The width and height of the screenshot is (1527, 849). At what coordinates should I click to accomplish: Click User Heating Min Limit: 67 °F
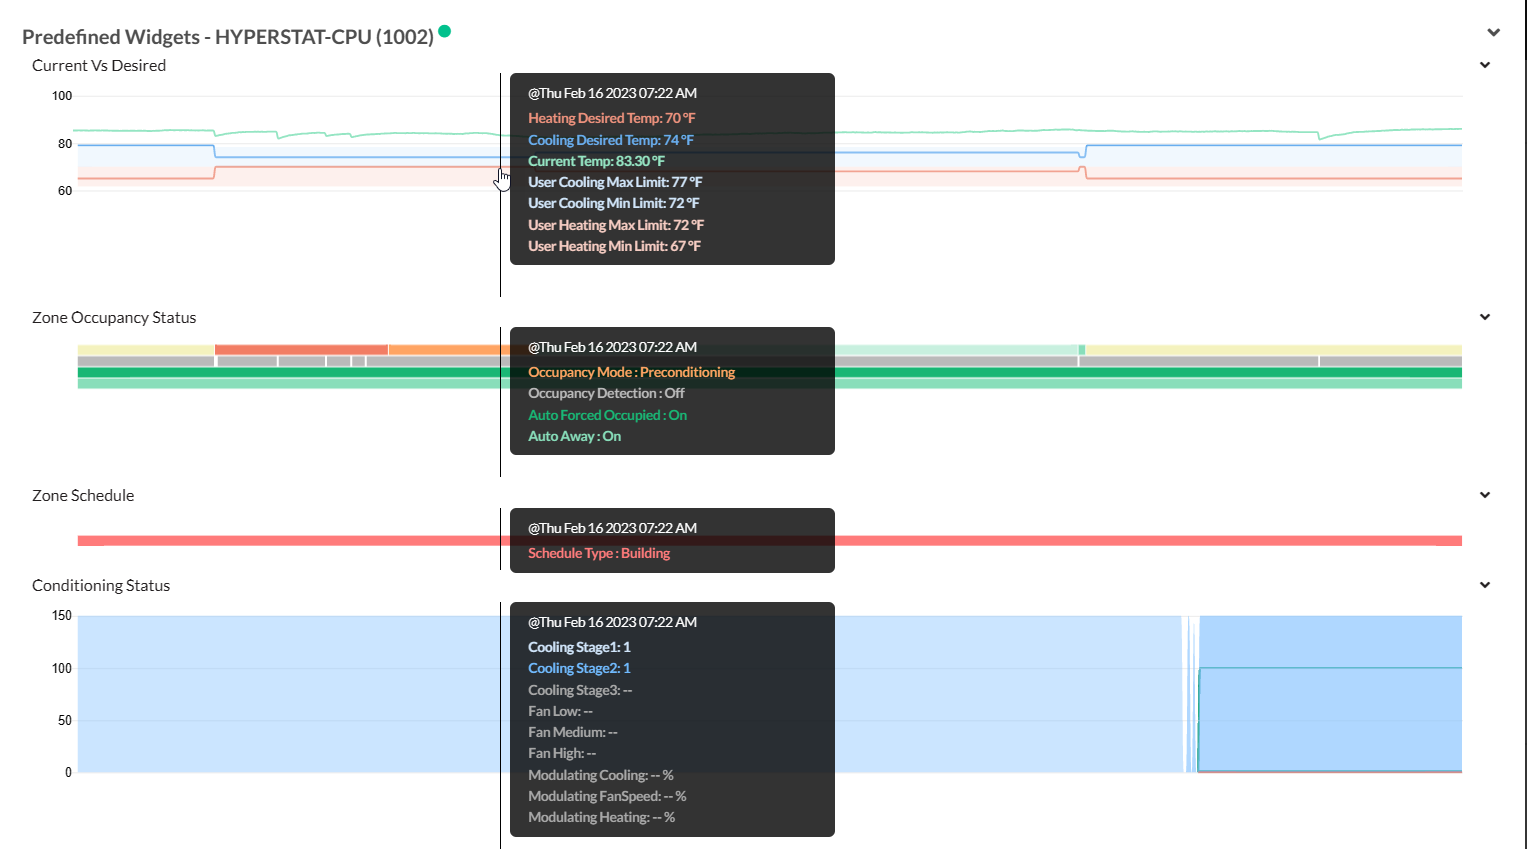tap(615, 246)
